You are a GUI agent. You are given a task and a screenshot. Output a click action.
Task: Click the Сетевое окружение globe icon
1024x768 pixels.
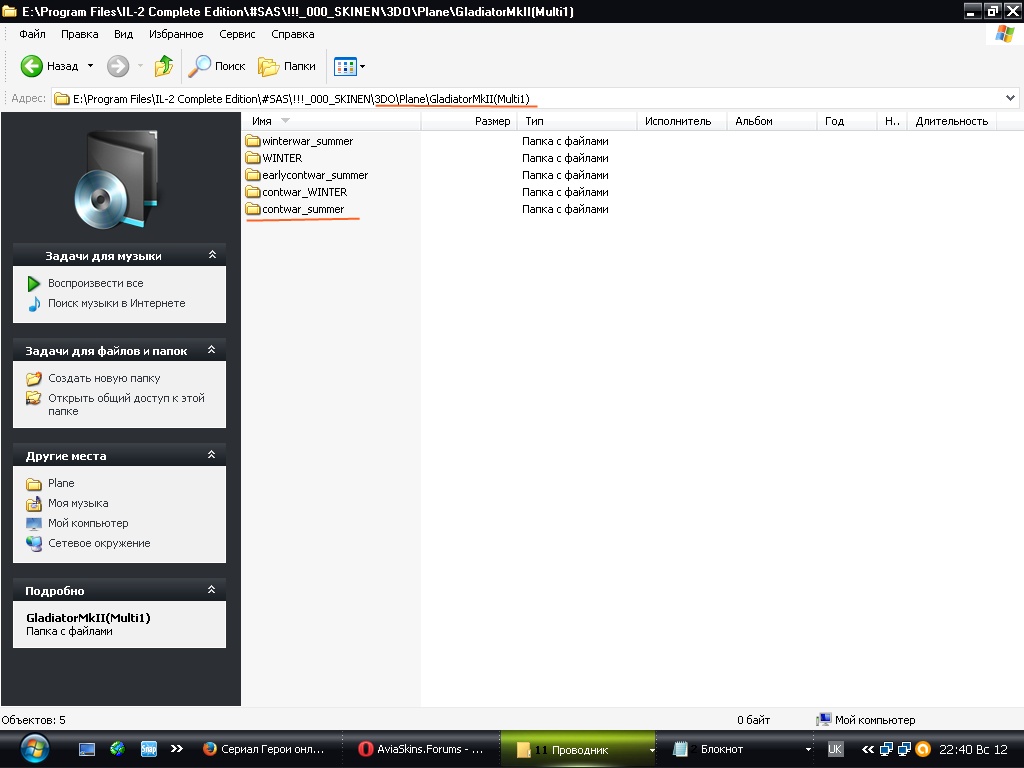coord(34,543)
